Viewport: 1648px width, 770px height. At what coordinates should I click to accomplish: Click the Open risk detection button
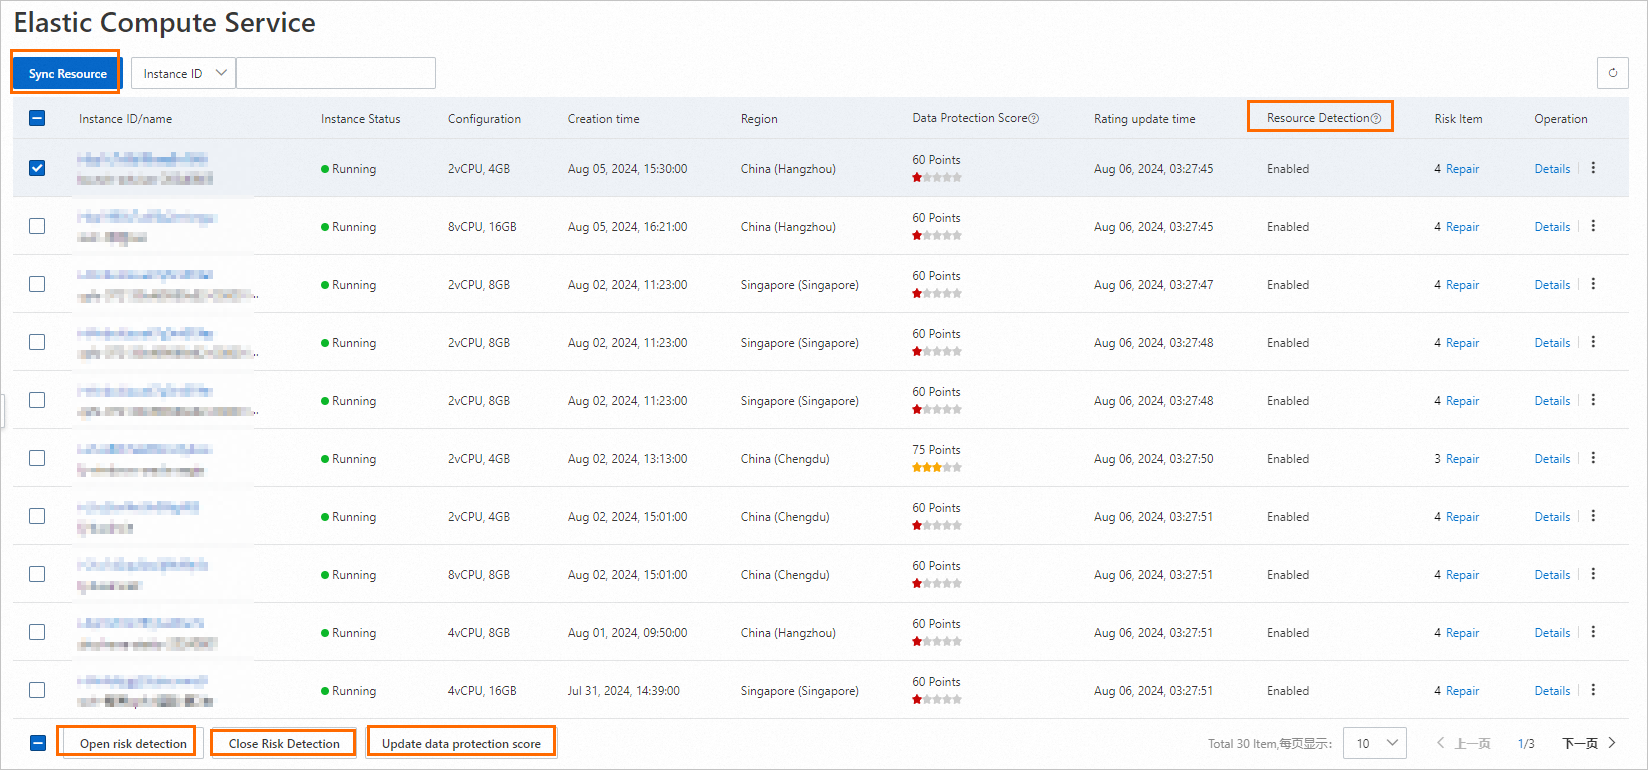133,743
